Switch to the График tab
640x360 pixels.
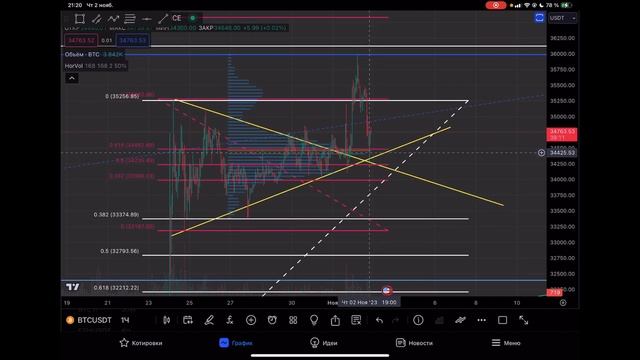pyautogui.click(x=236, y=343)
